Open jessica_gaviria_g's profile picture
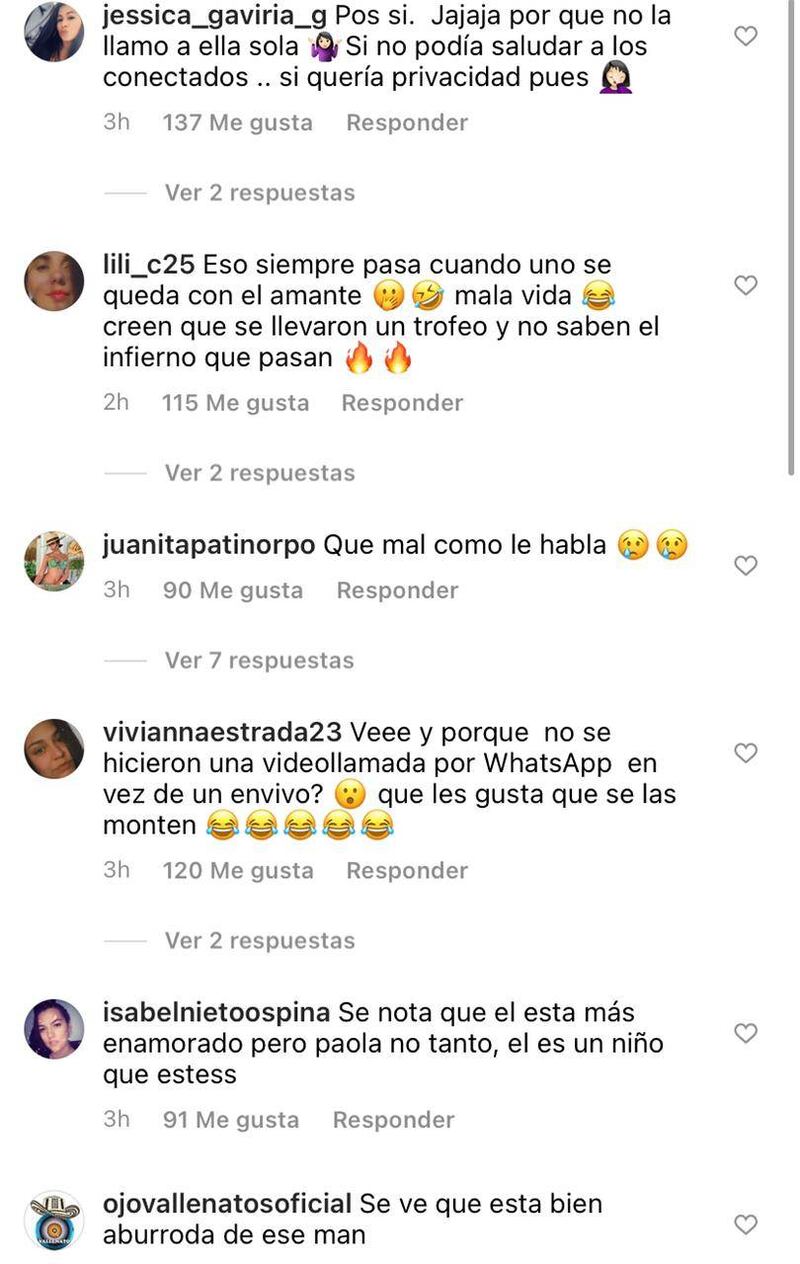 coord(54,32)
